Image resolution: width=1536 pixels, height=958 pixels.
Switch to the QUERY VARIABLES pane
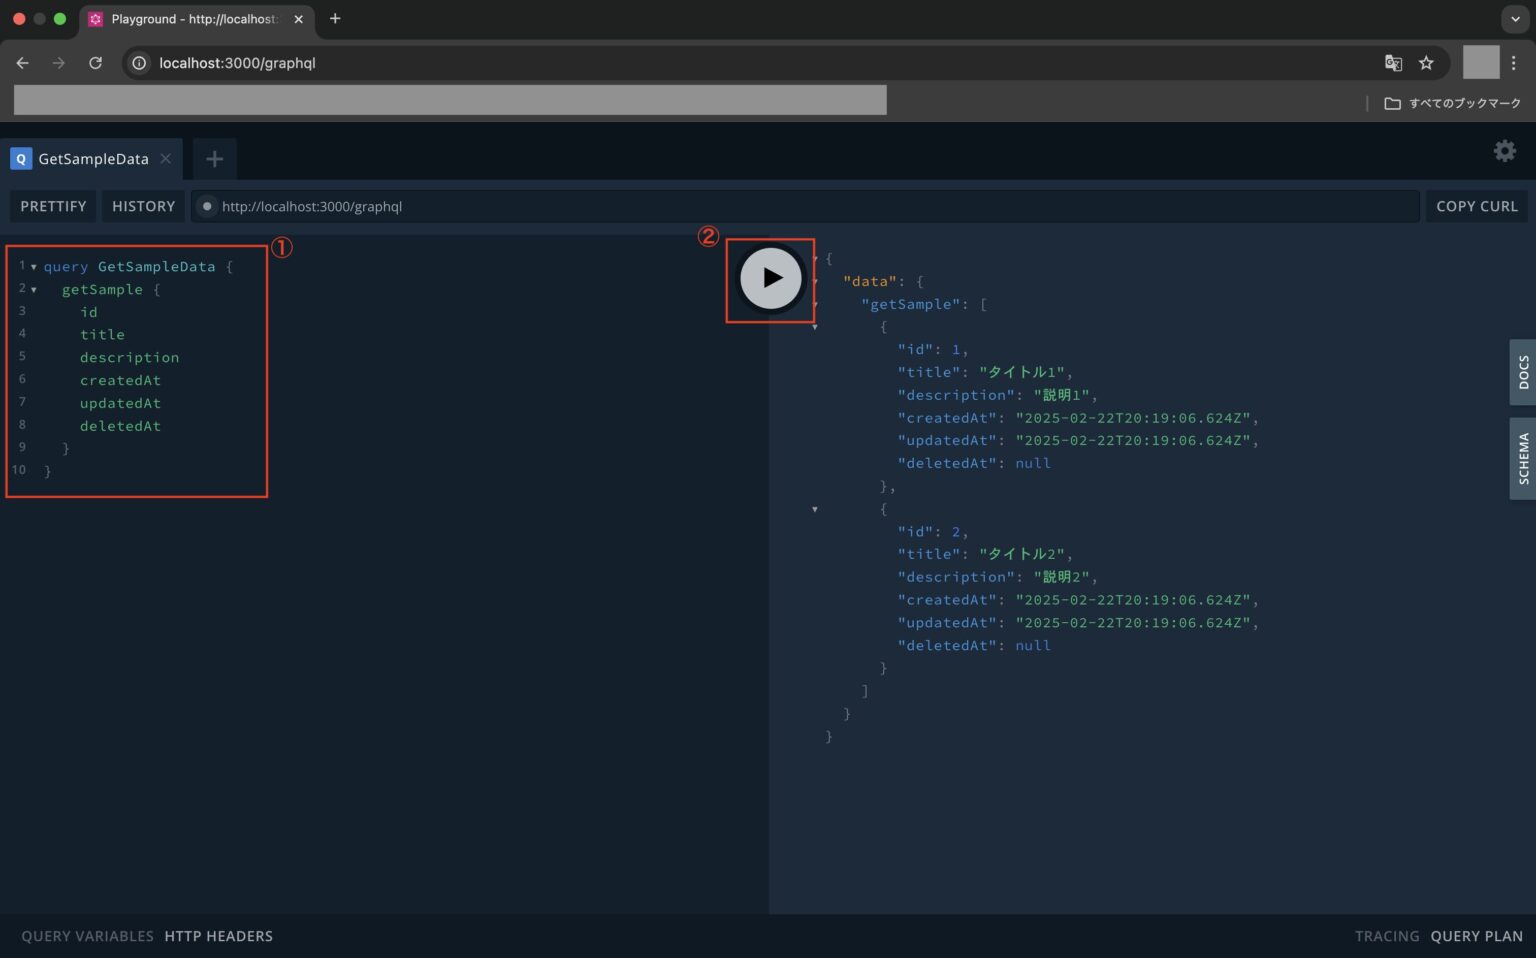(x=86, y=936)
